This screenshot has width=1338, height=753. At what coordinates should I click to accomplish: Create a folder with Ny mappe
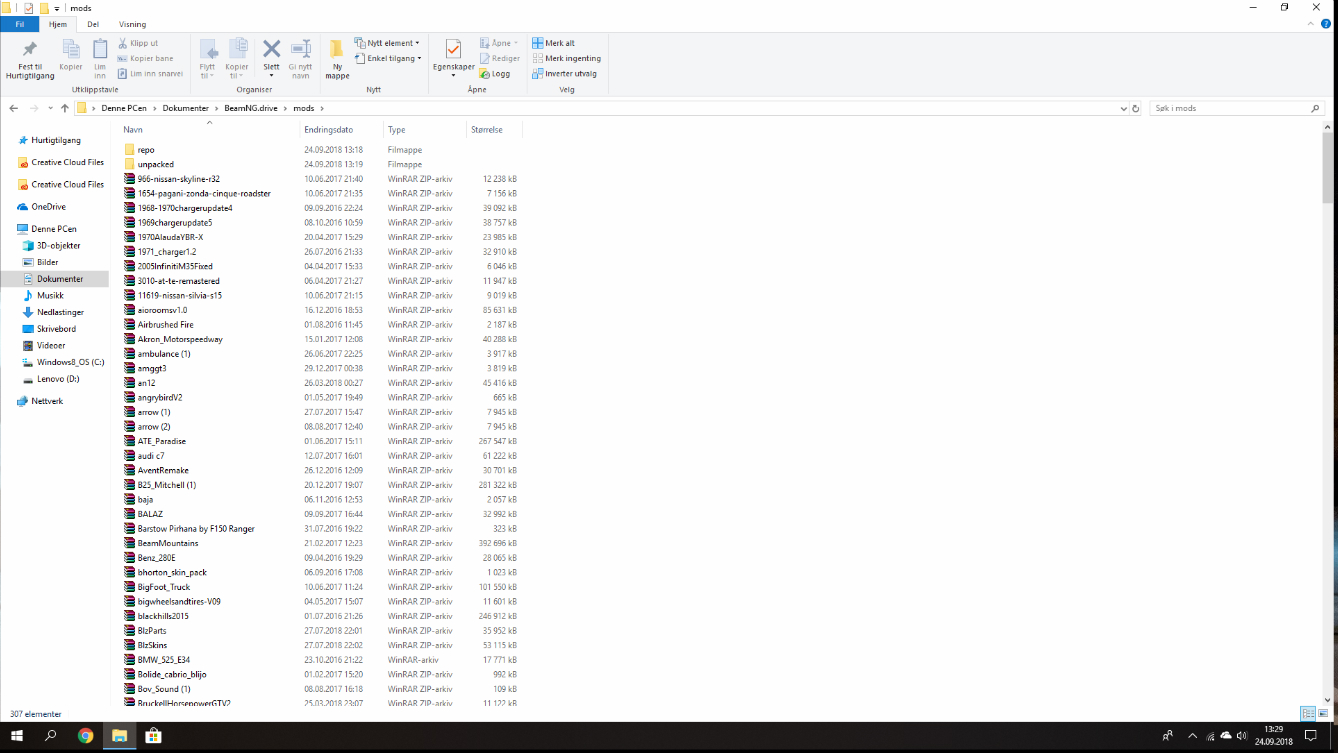pos(337,60)
